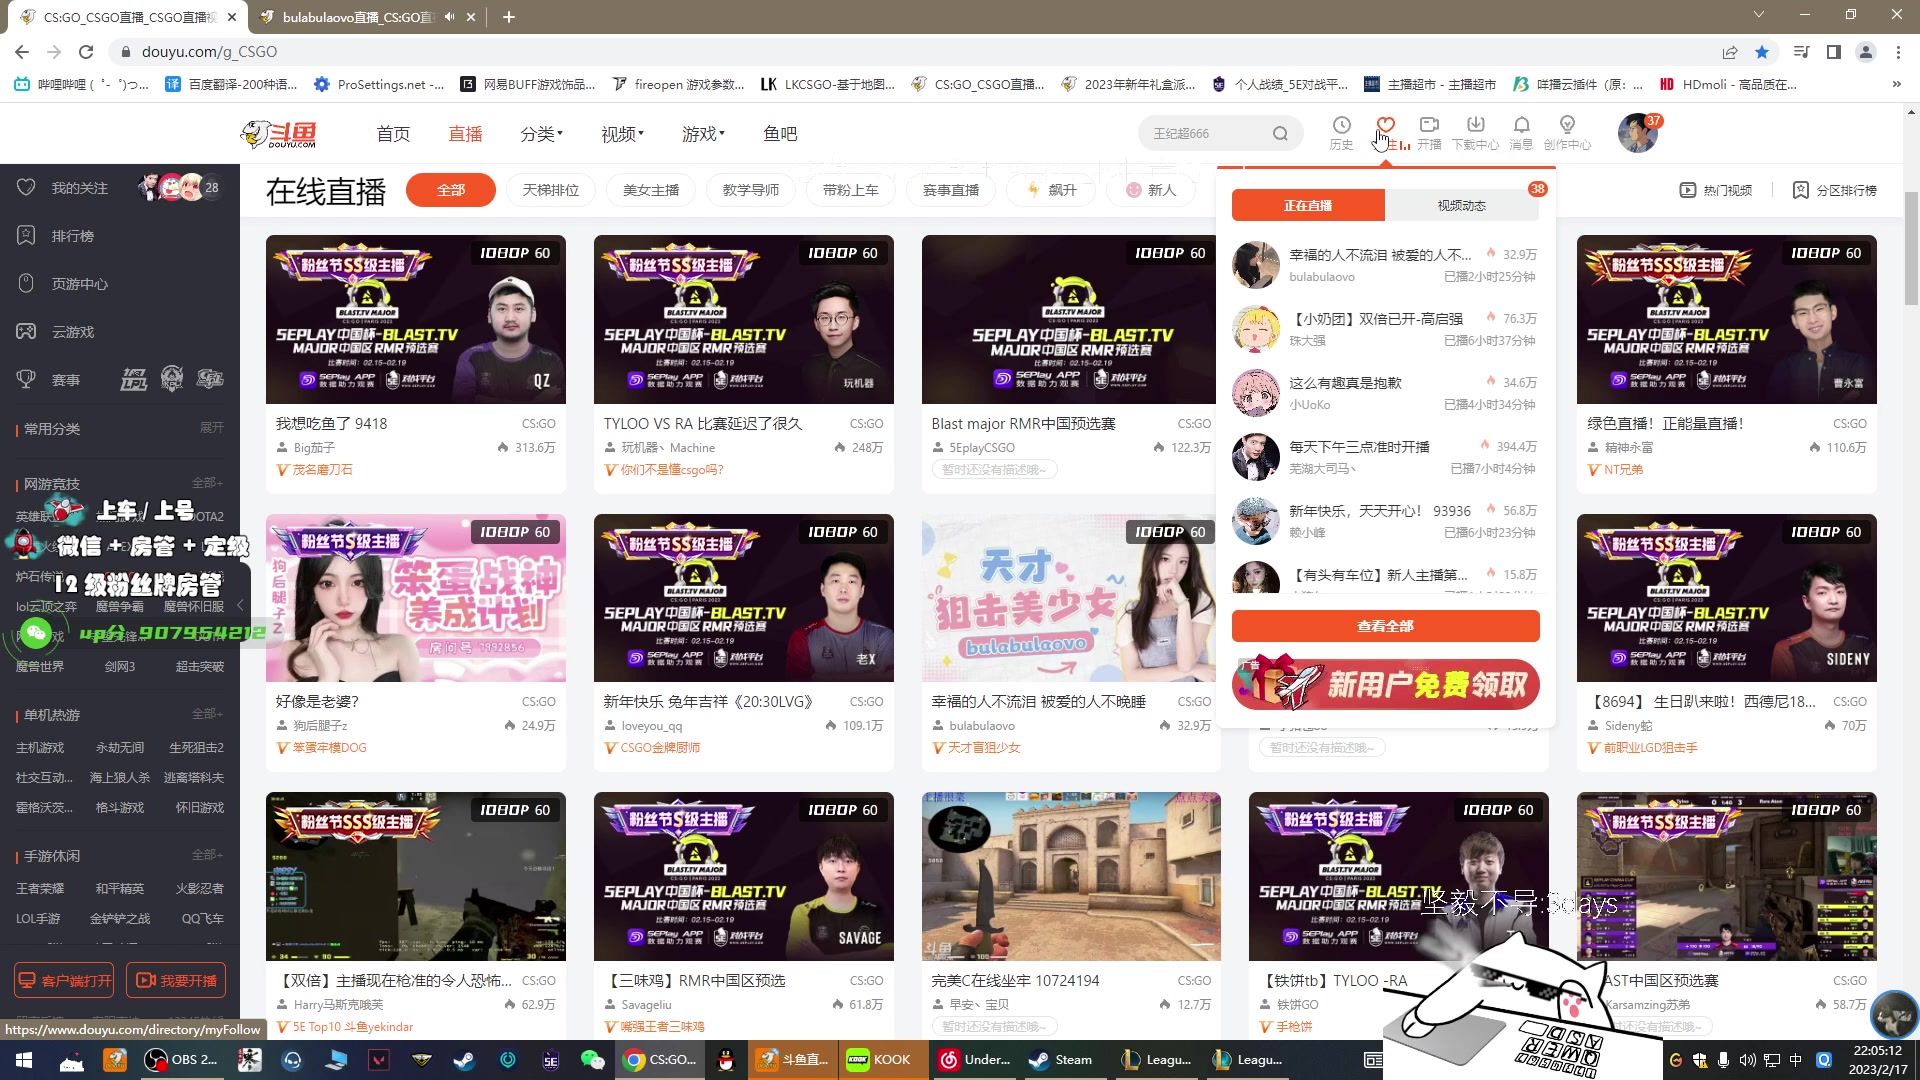1920x1080 pixels.
Task: Open new browser tab plus button
Action: coord(509,17)
